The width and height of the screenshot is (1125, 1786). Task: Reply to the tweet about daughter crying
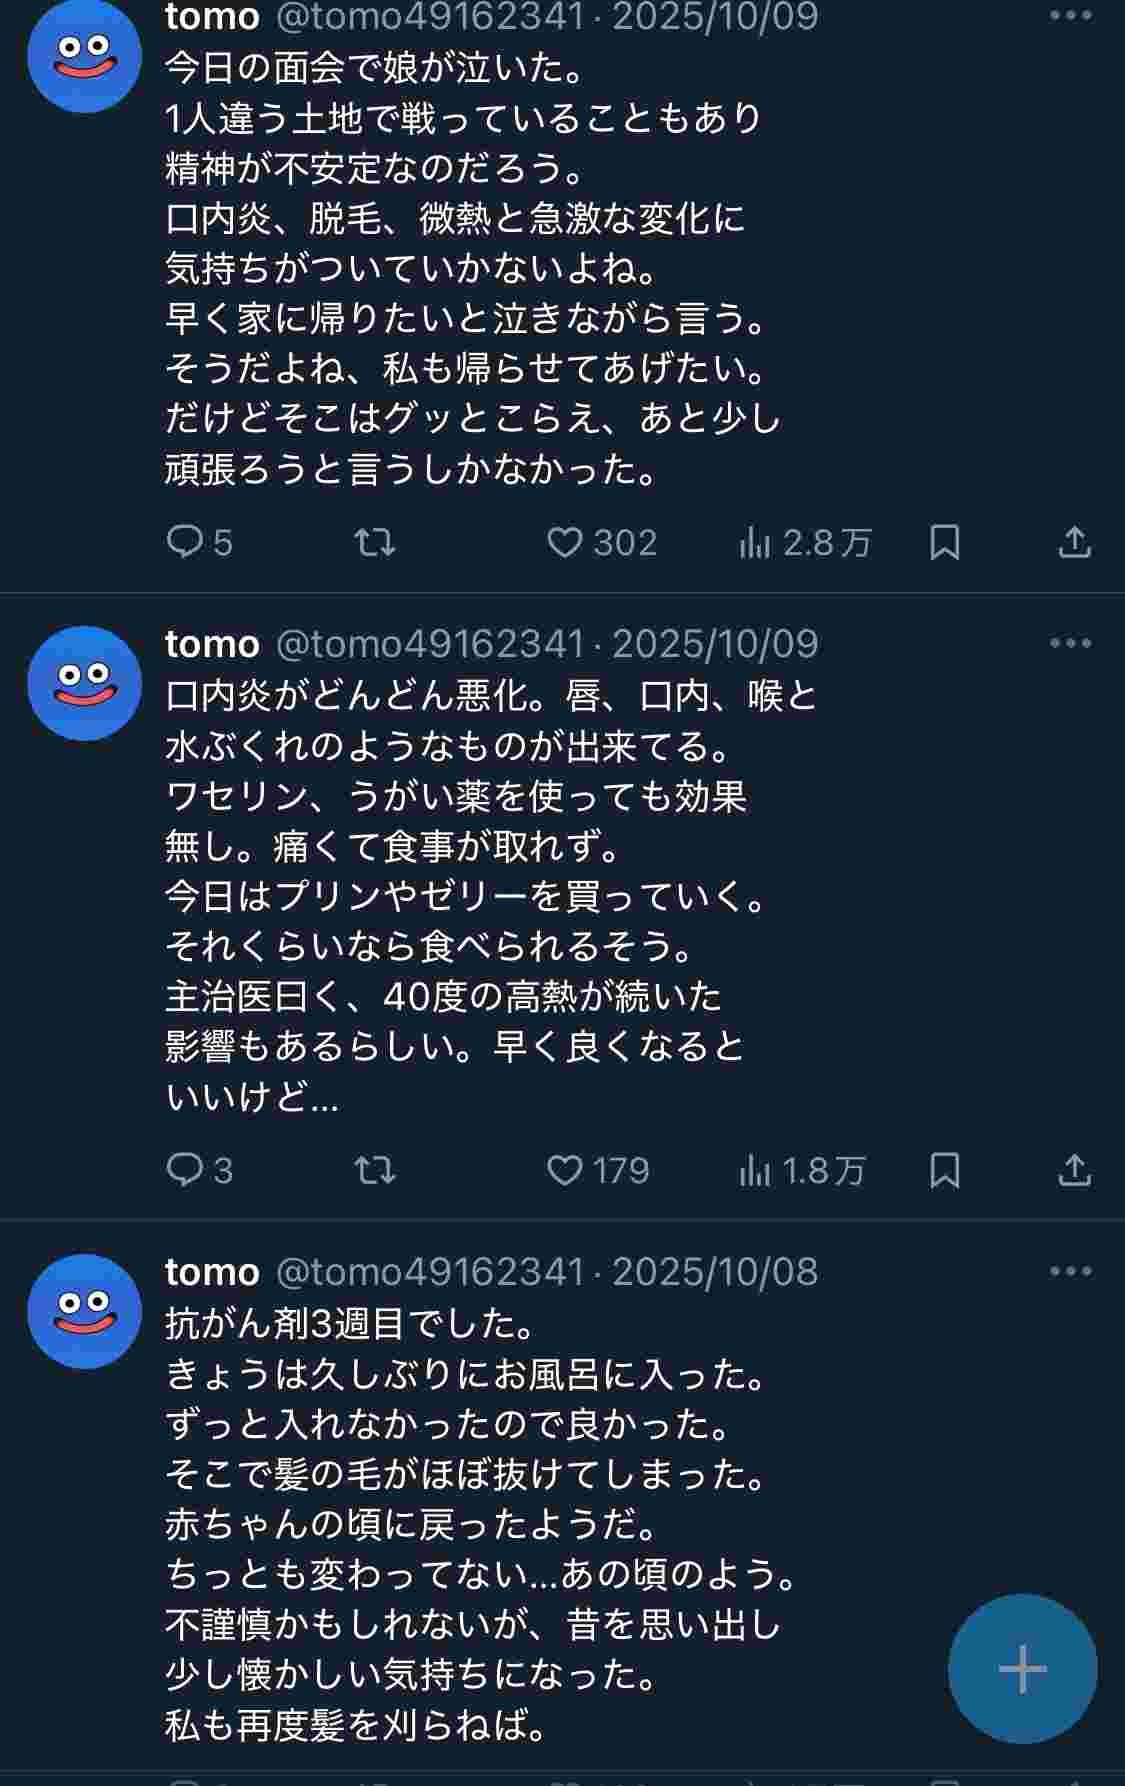(x=185, y=543)
